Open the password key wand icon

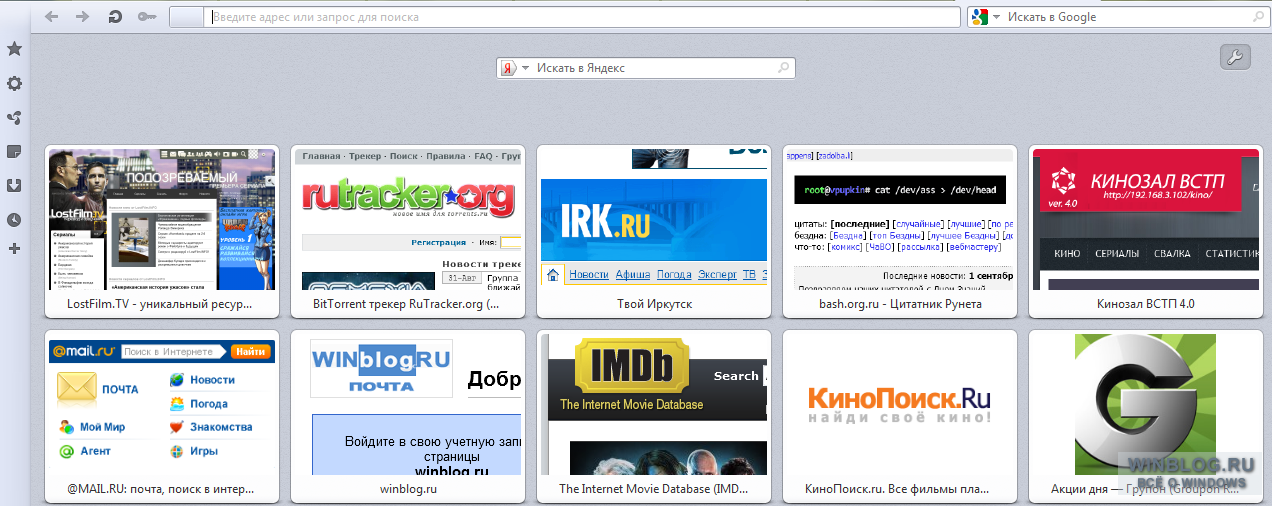(x=146, y=17)
